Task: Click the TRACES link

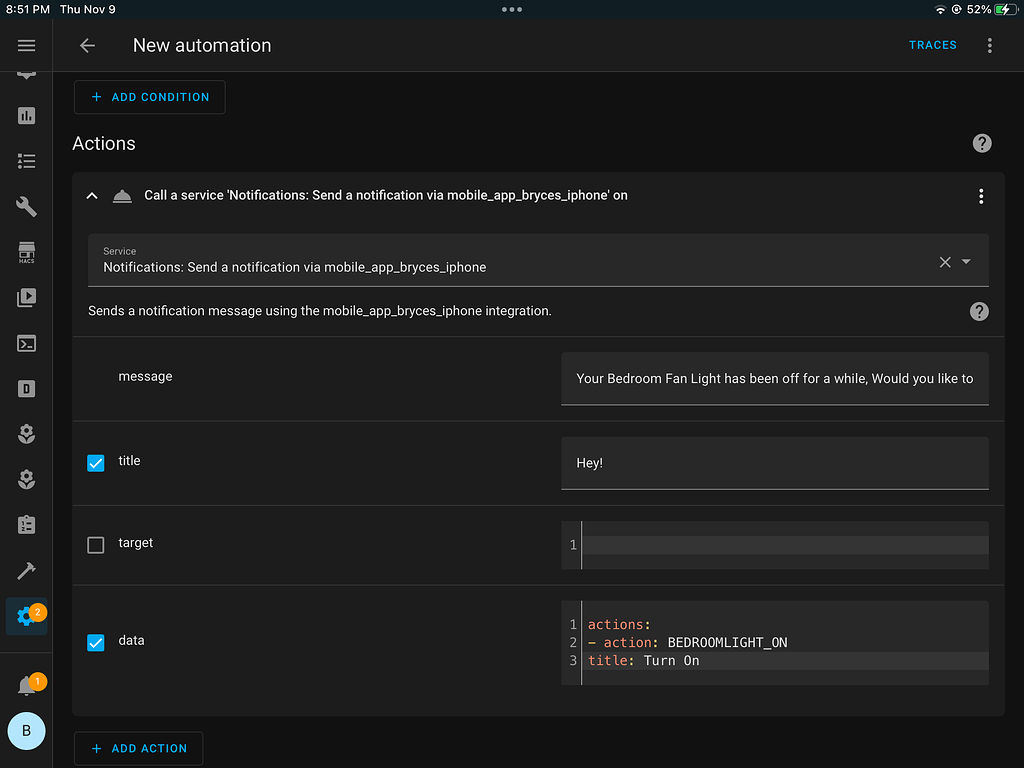Action: (932, 45)
